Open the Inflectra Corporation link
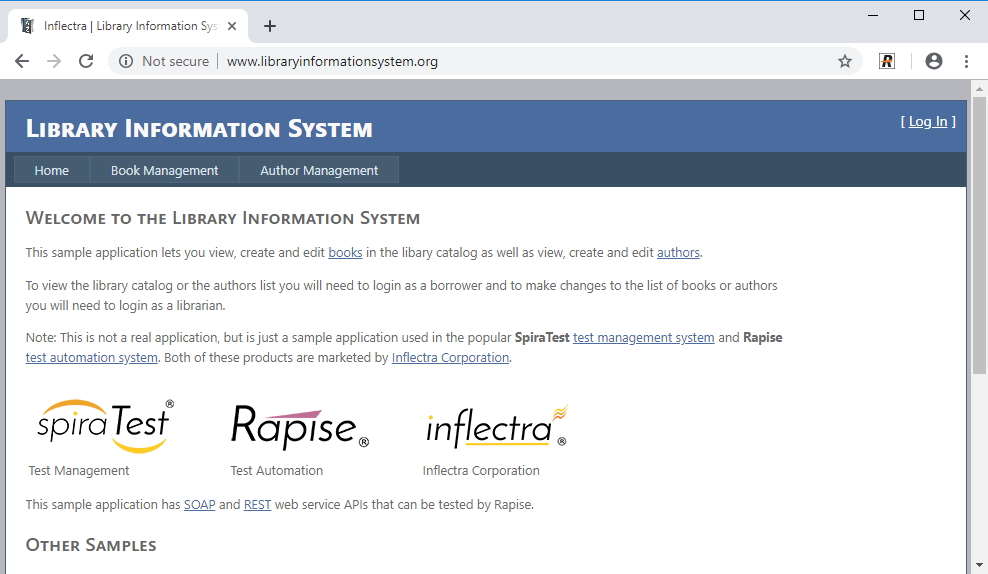 click(450, 358)
